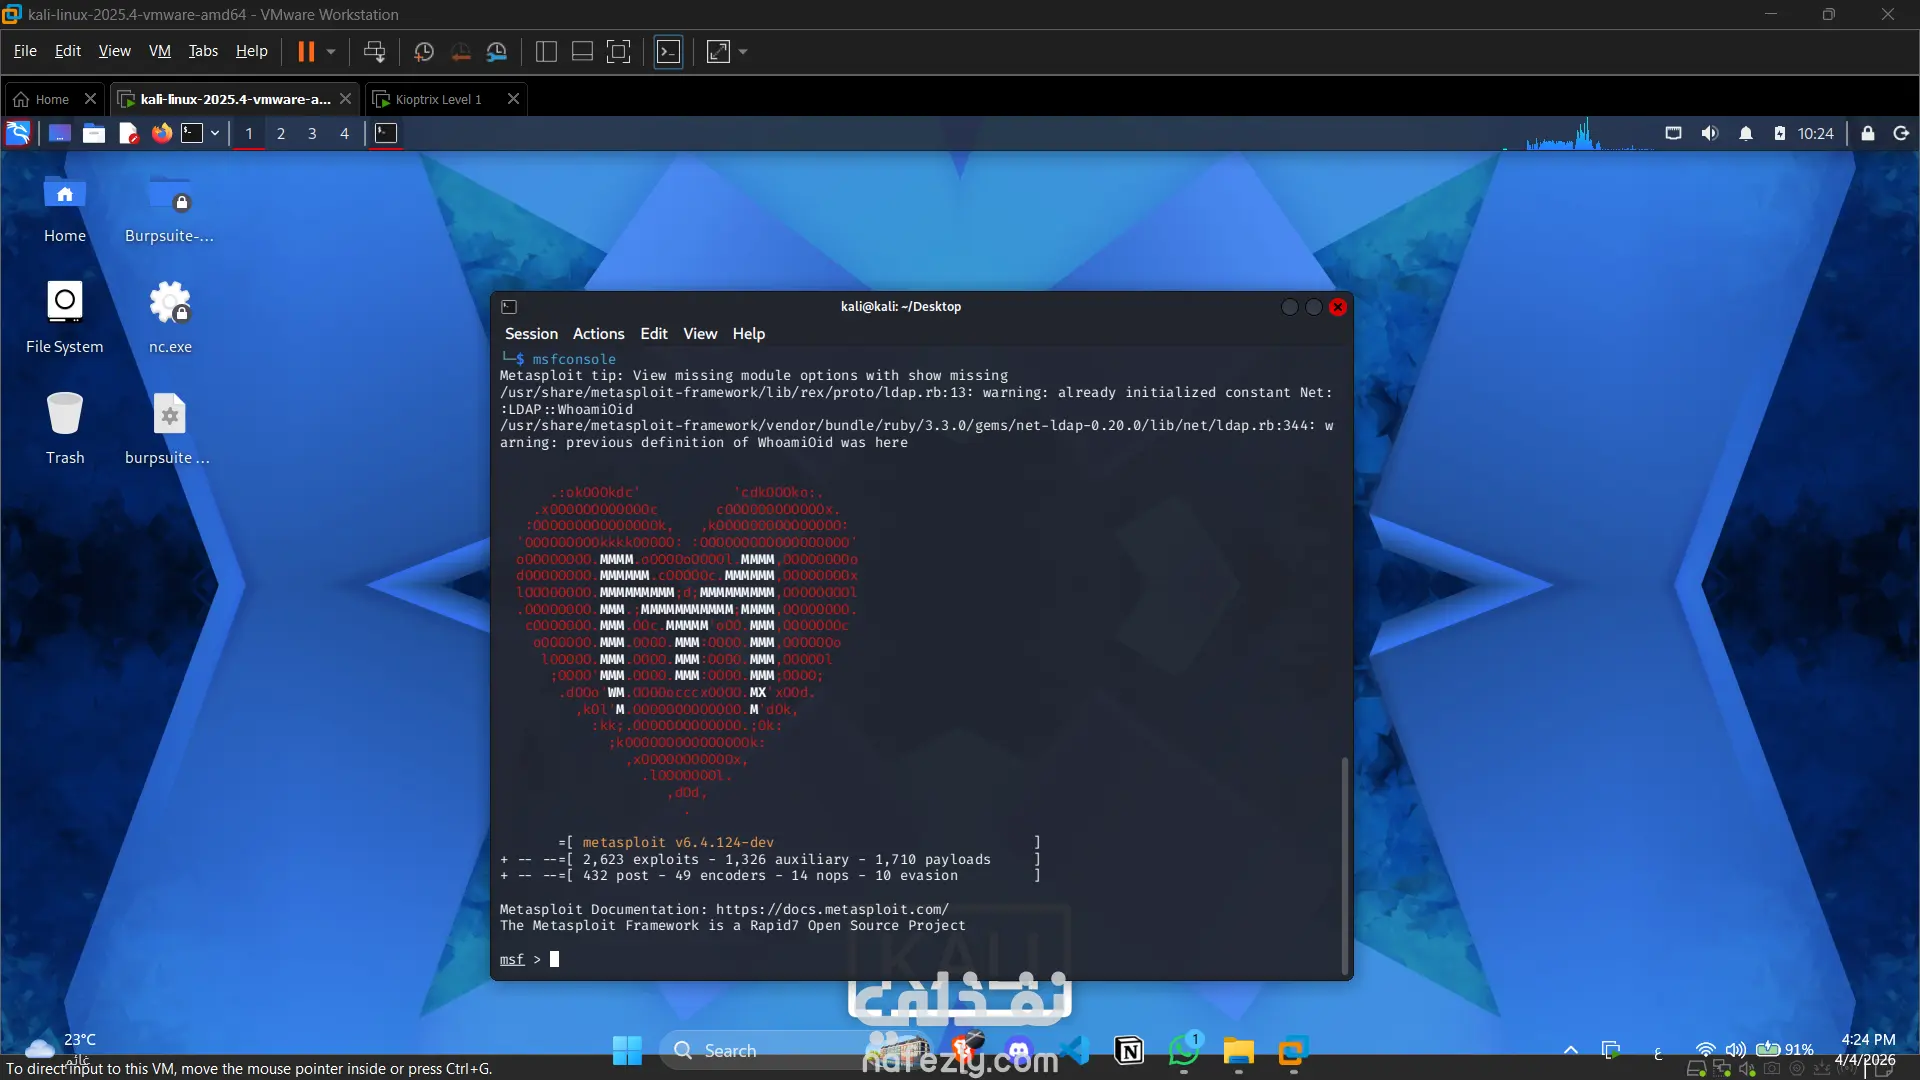Image resolution: width=1920 pixels, height=1080 pixels.
Task: Open the terminal View menu
Action: pyautogui.click(x=700, y=334)
